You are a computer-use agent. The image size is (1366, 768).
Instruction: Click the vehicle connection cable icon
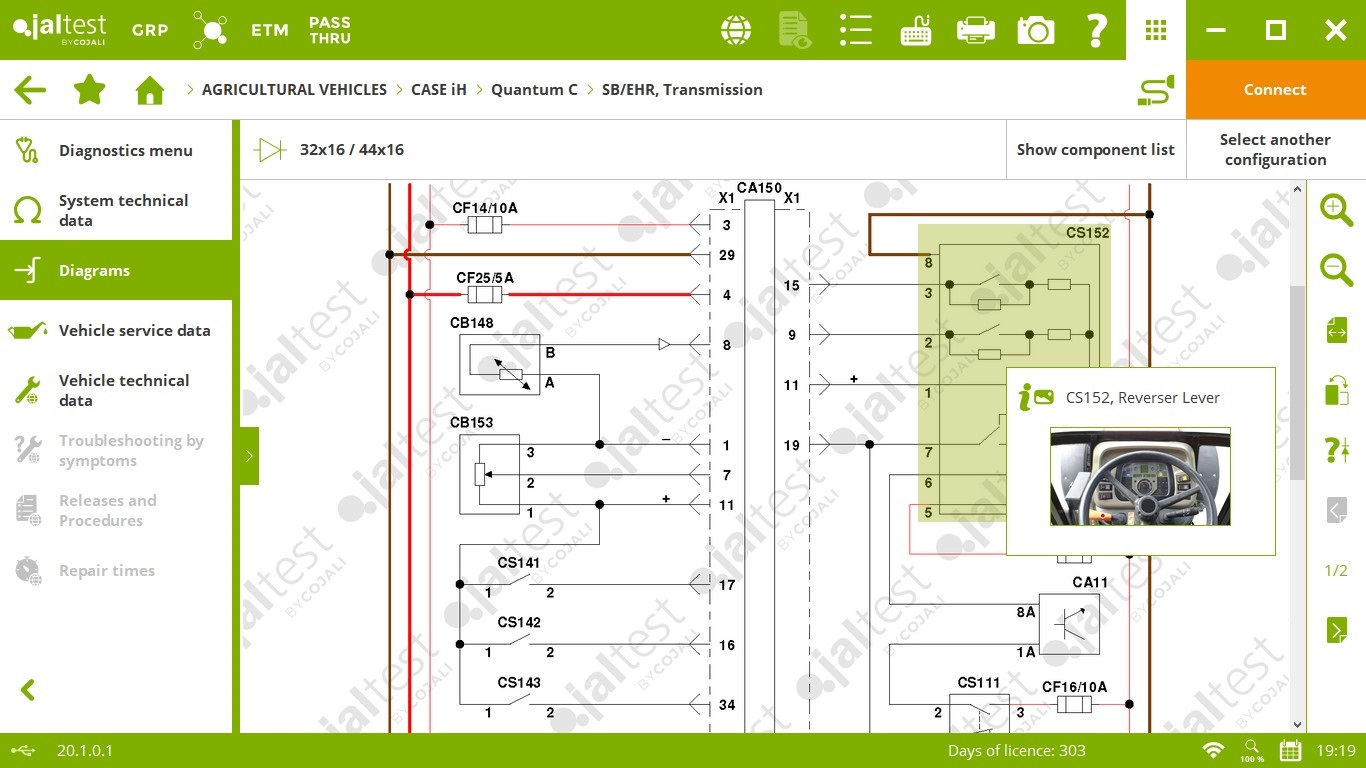1156,90
